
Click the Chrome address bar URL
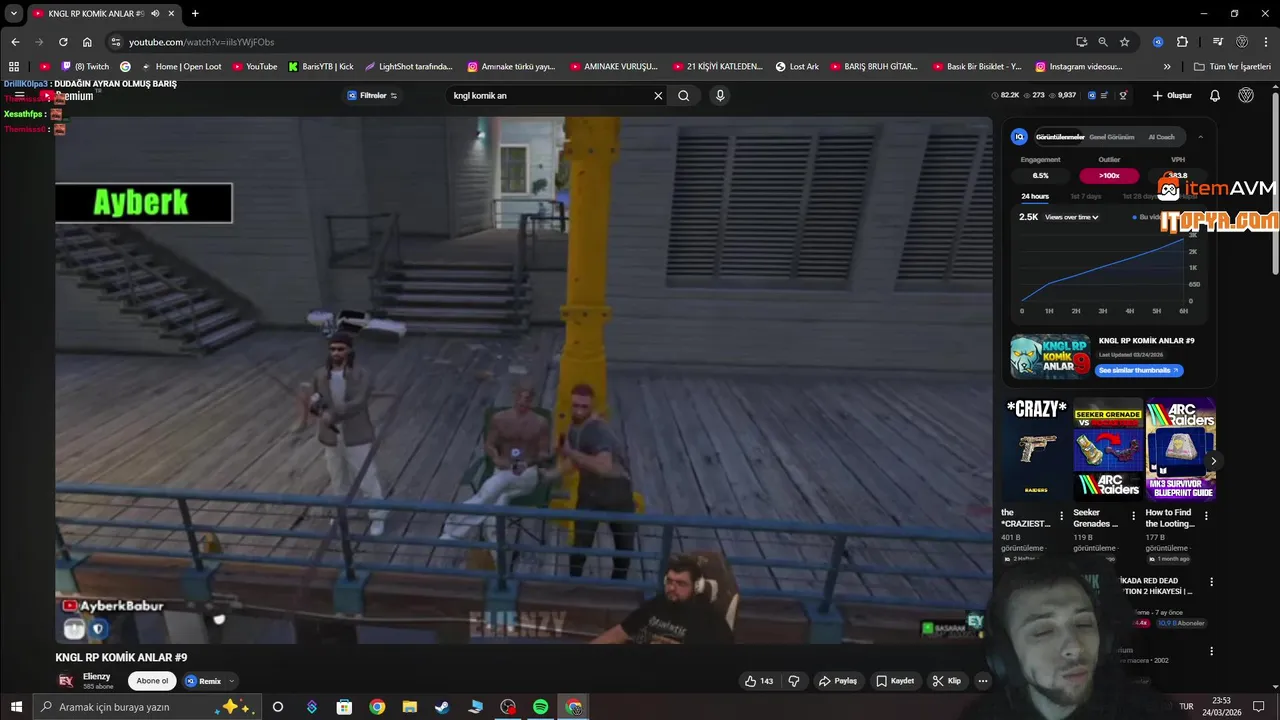click(x=201, y=42)
